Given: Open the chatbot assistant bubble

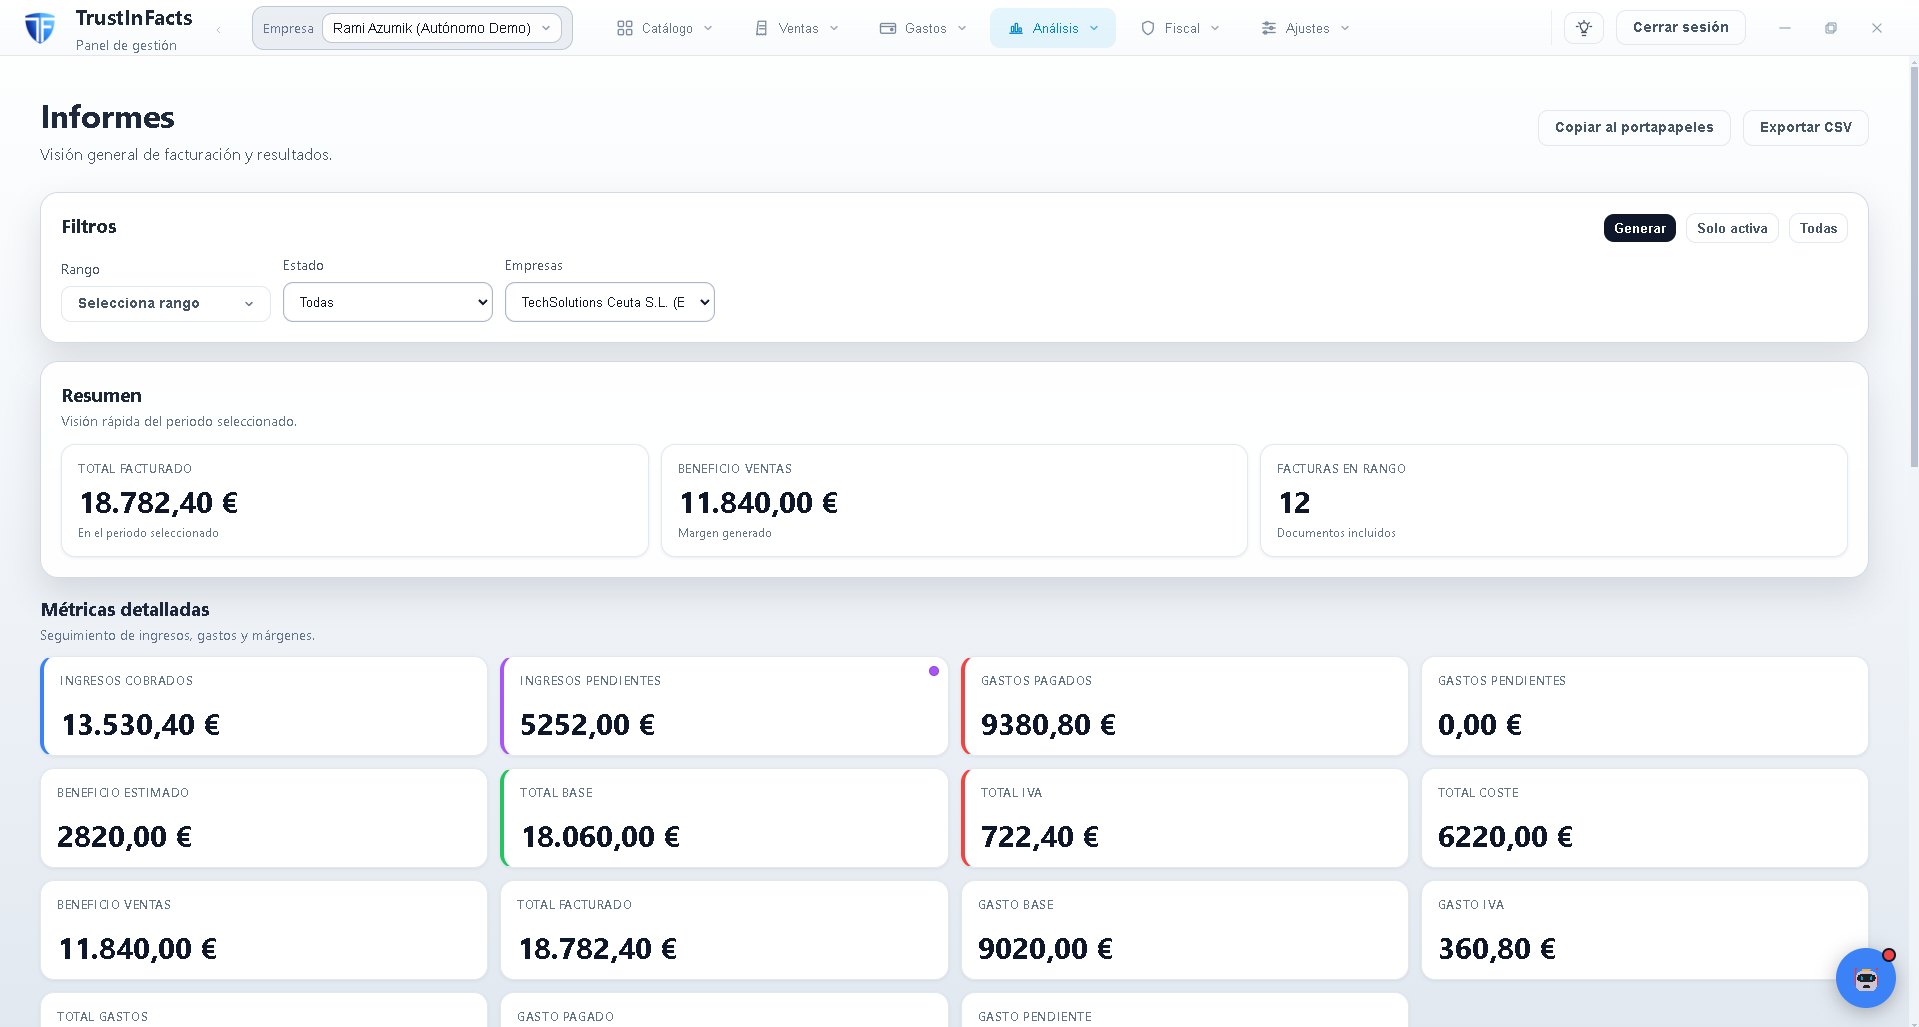Looking at the screenshot, I should click(1866, 978).
